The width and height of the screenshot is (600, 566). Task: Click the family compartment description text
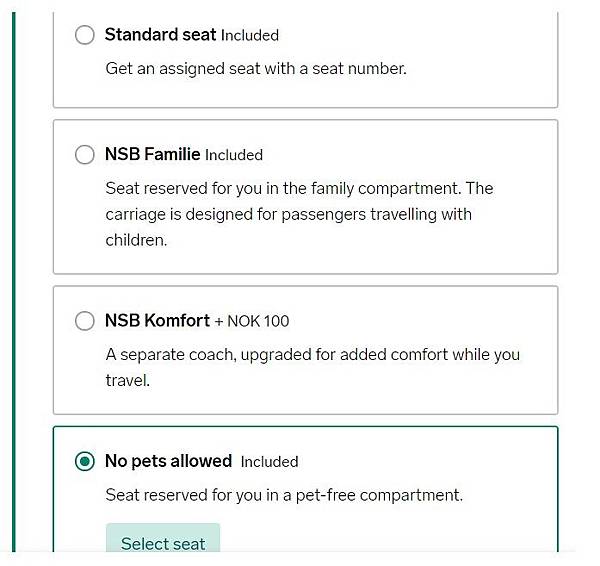tap(300, 214)
